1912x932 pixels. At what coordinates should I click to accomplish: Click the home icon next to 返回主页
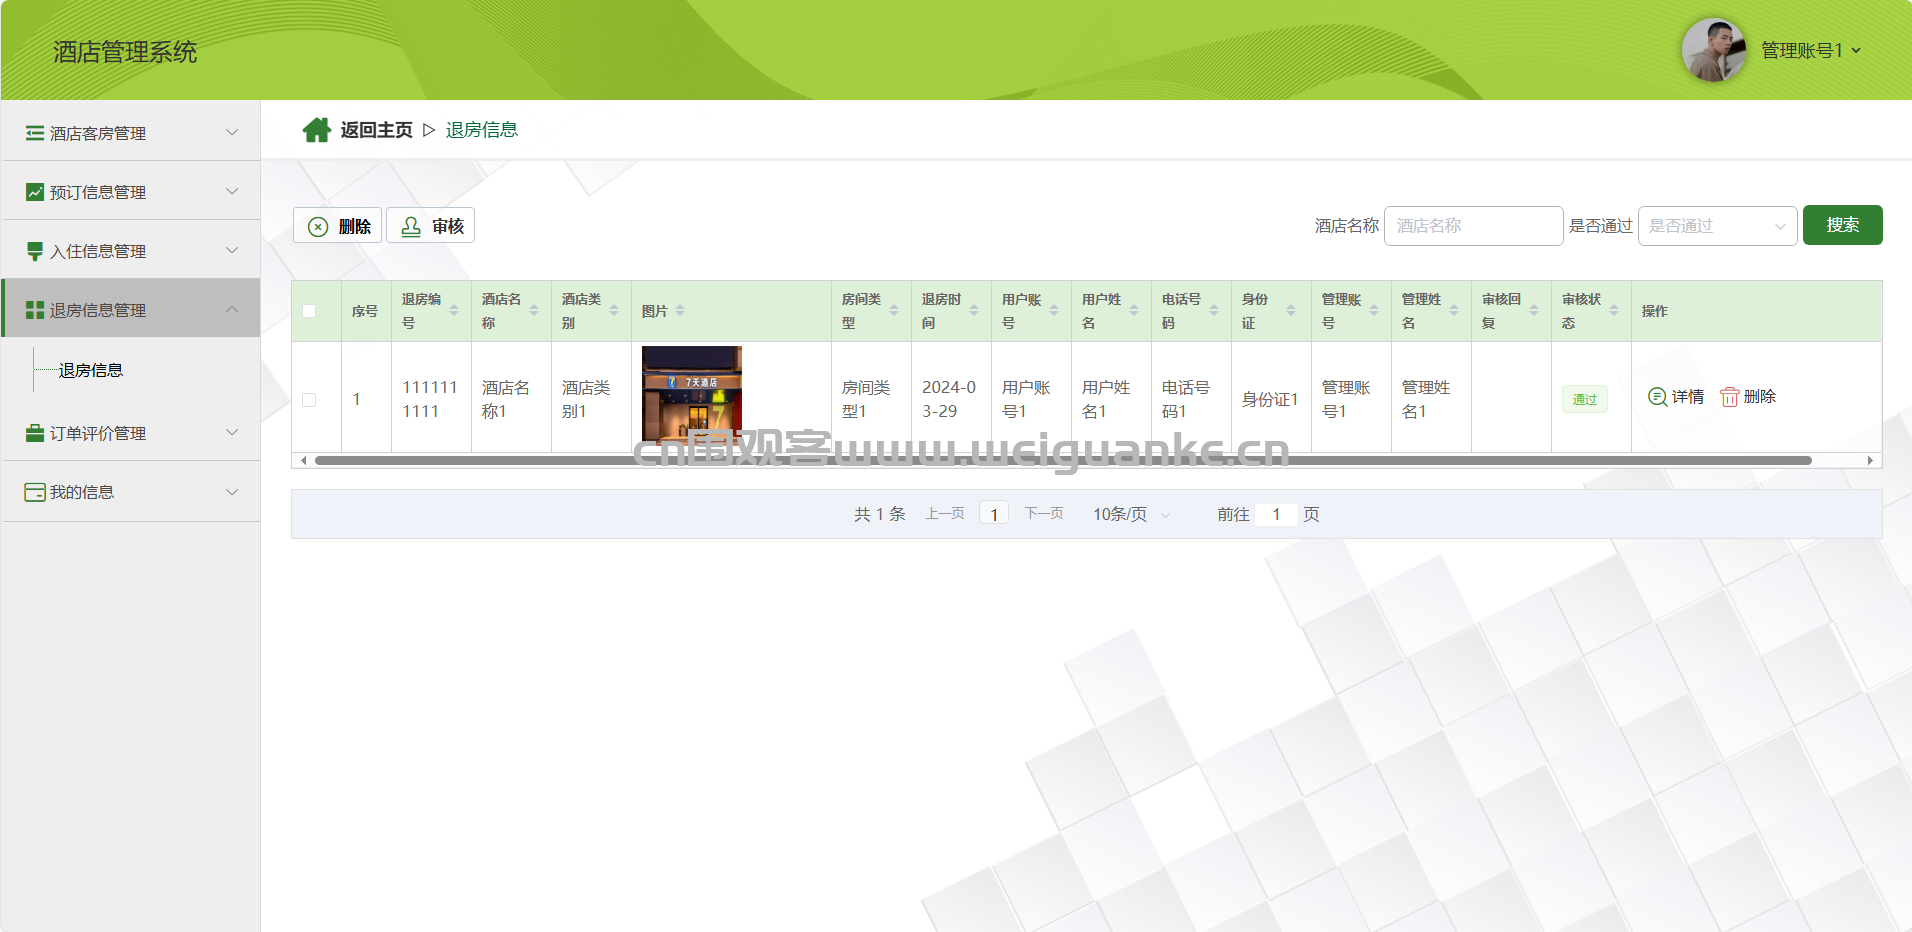(316, 130)
